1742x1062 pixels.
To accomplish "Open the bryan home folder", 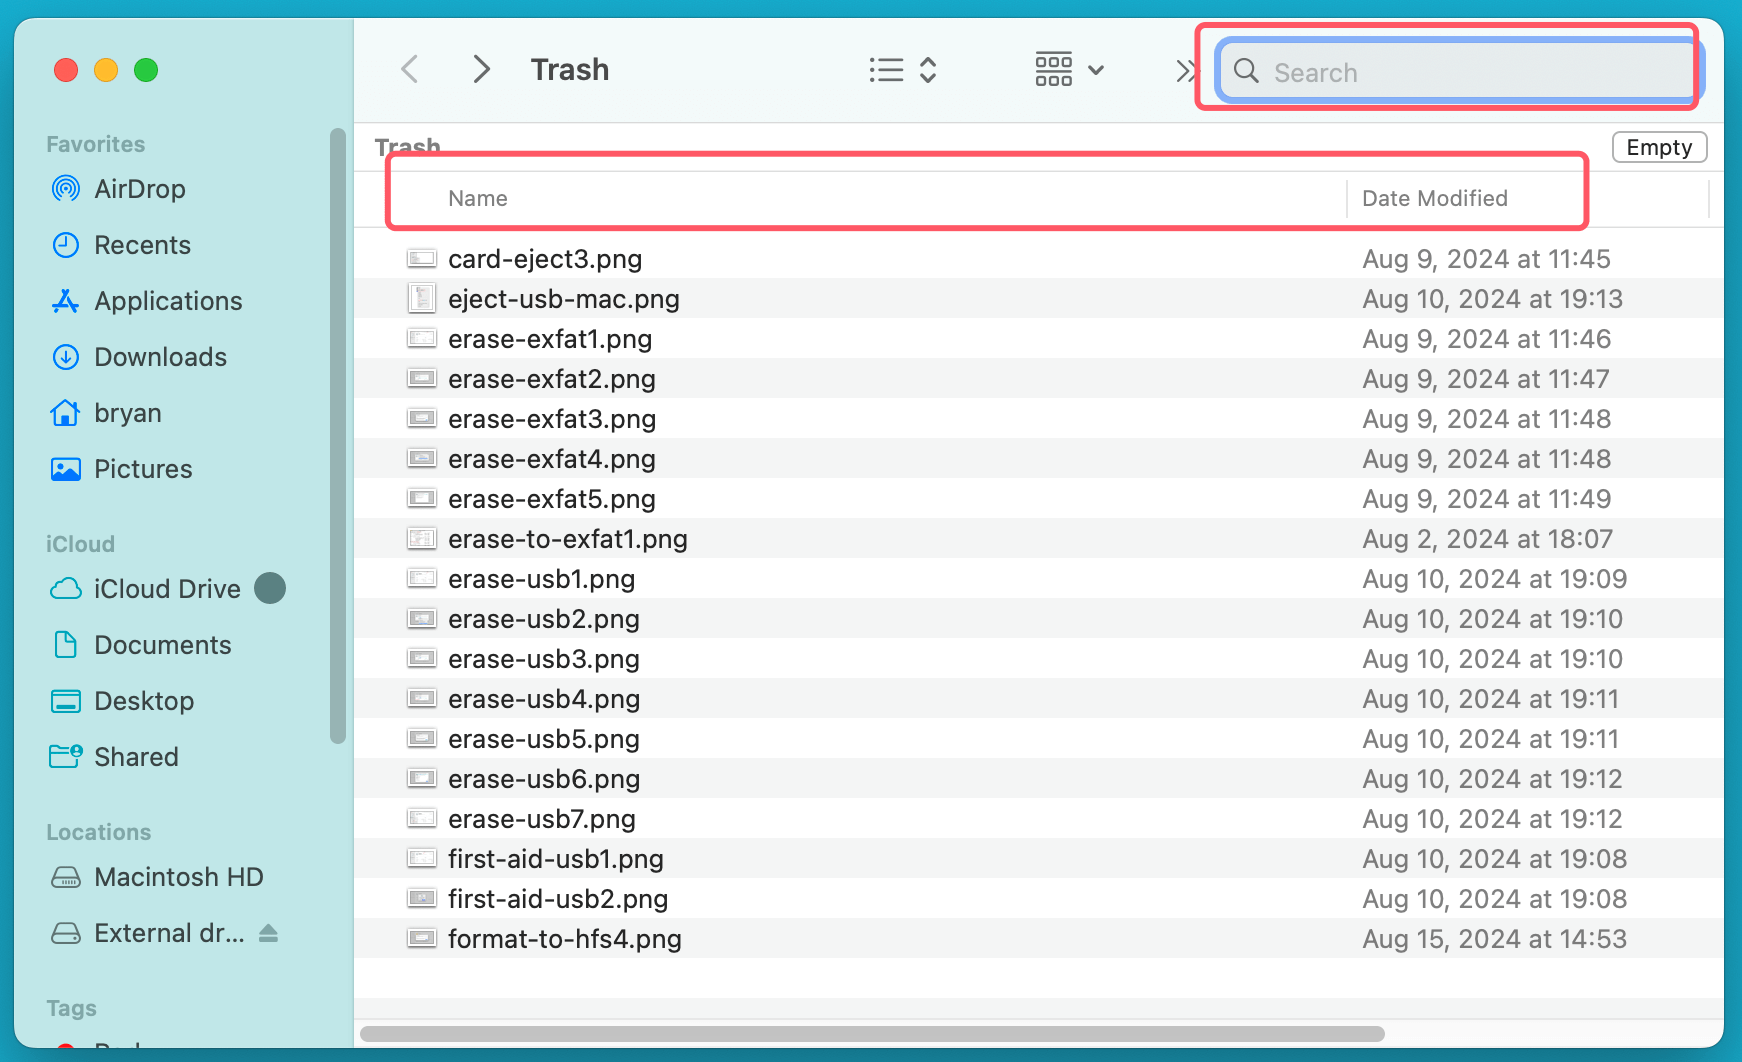I will [127, 413].
